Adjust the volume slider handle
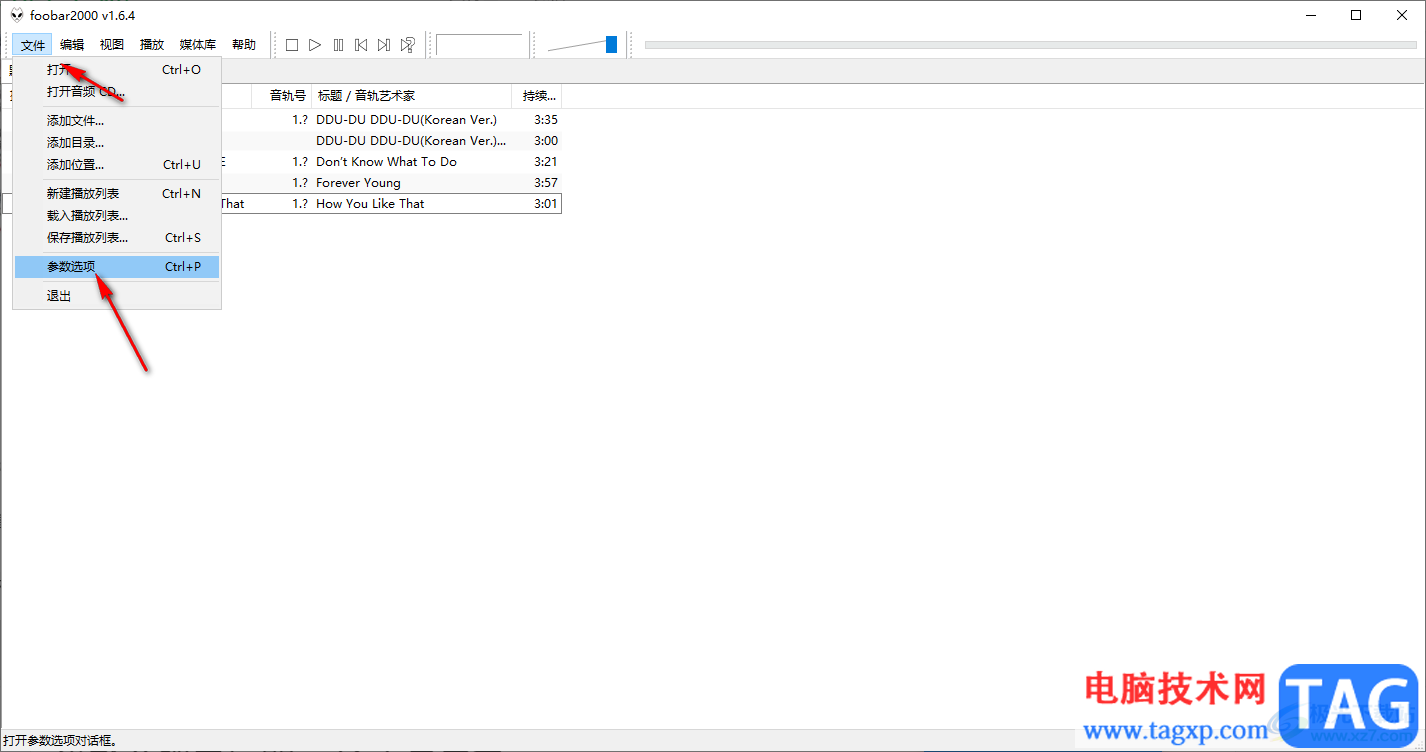The width and height of the screenshot is (1426, 752). 611,45
